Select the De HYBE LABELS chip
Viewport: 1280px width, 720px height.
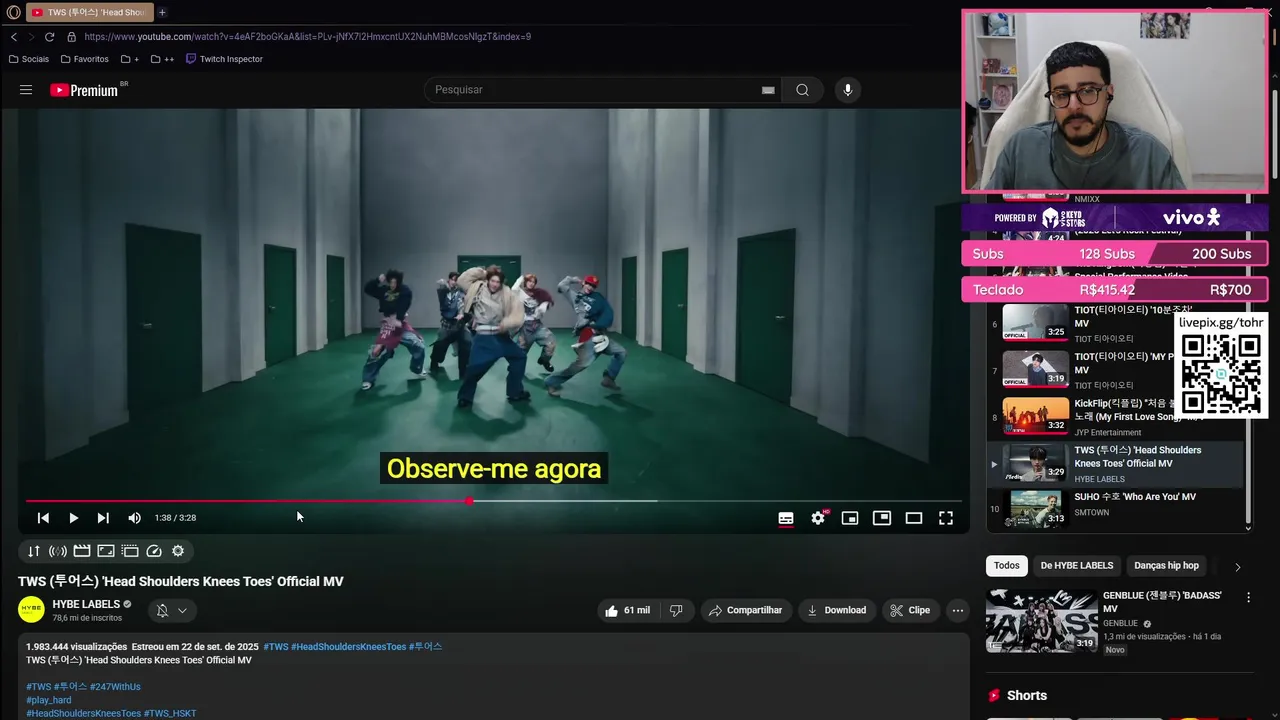(1077, 566)
